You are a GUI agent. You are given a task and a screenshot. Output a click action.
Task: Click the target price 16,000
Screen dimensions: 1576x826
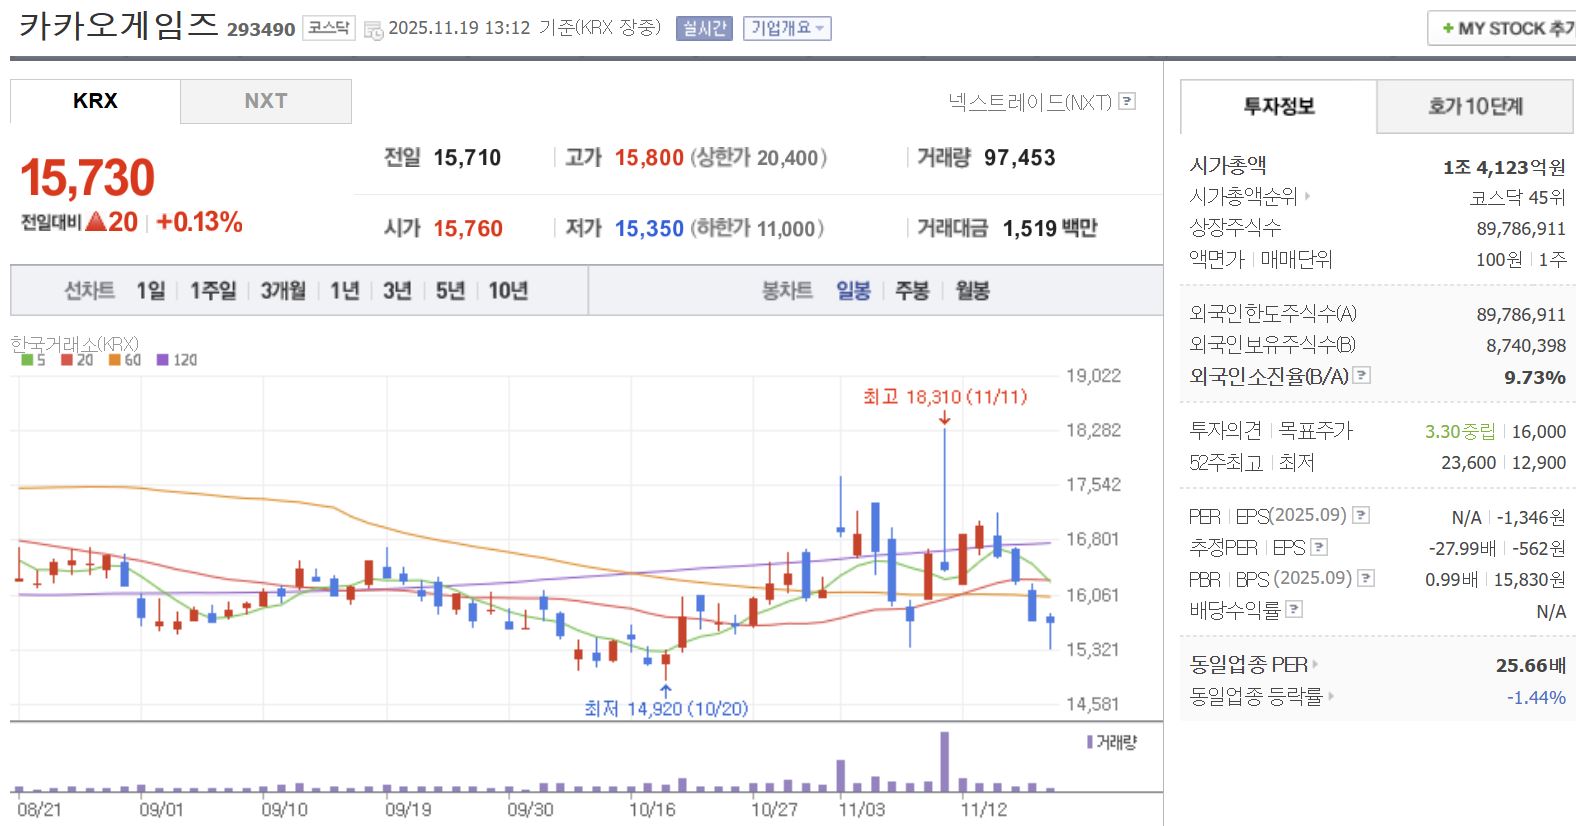pos(1539,431)
